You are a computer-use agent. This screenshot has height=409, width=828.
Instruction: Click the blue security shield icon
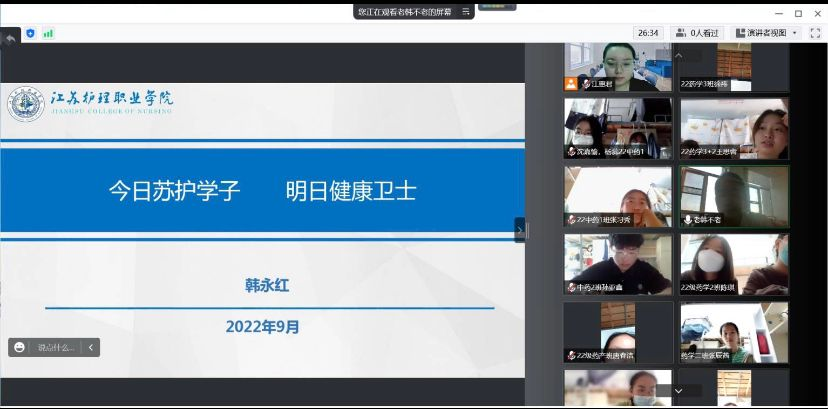[x=30, y=33]
